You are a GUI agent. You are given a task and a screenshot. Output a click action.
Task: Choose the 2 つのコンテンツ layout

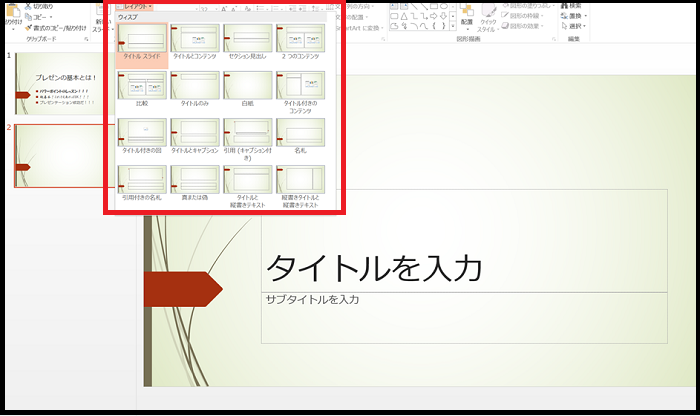[300, 42]
